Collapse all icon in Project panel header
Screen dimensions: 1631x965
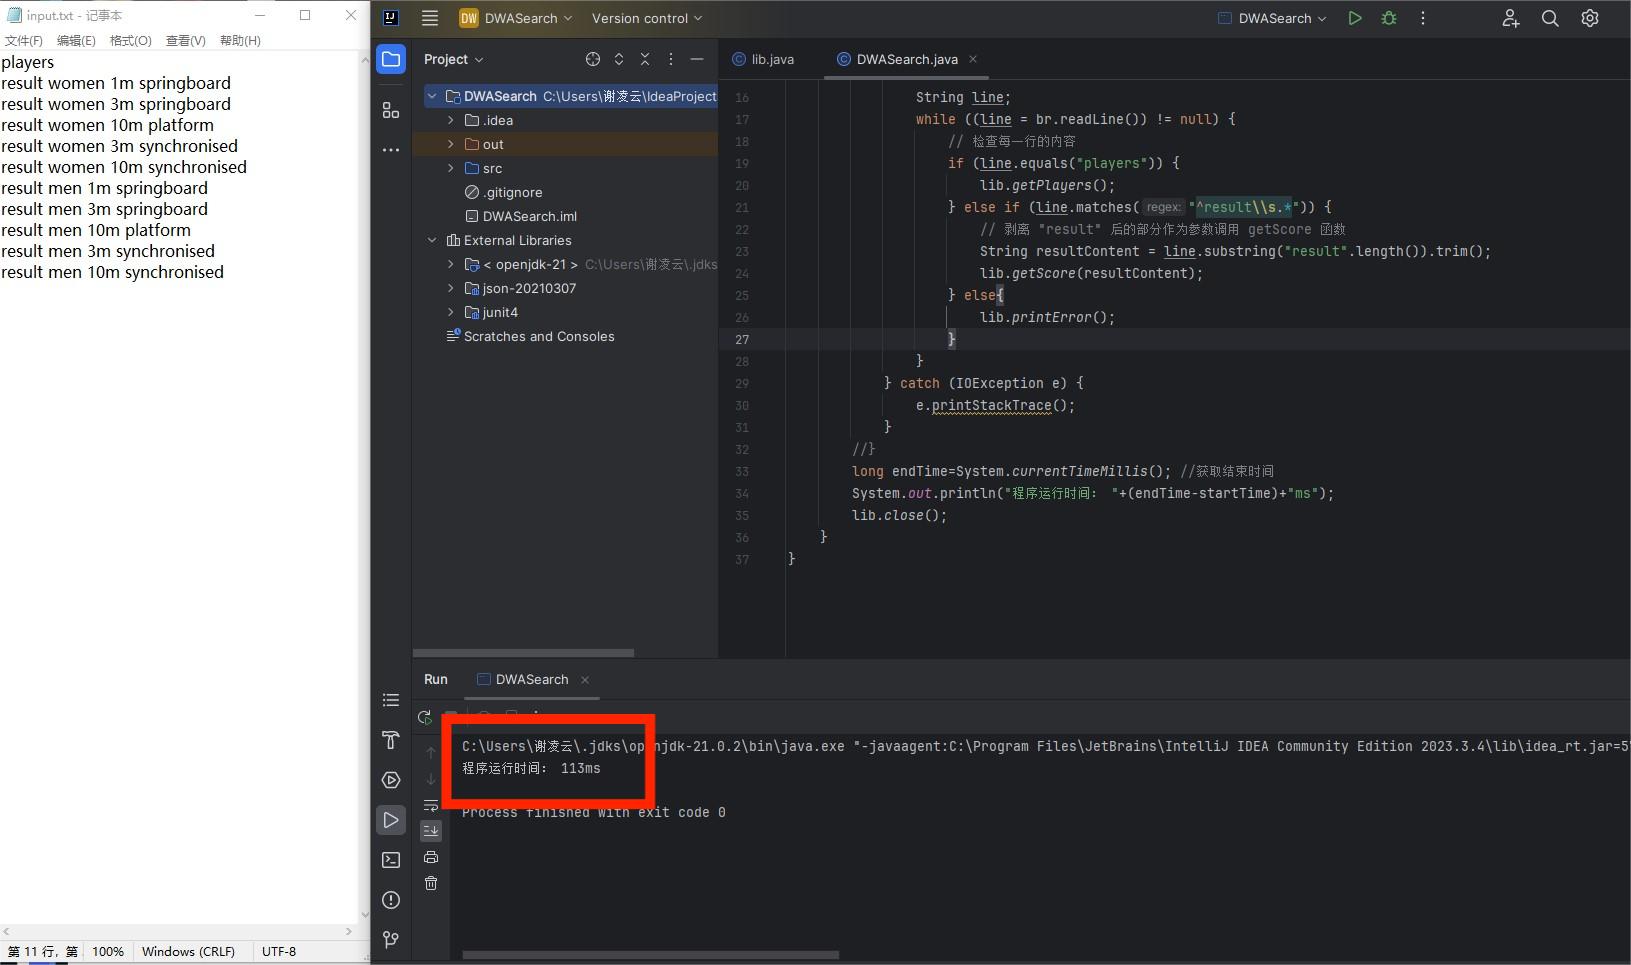click(x=645, y=59)
